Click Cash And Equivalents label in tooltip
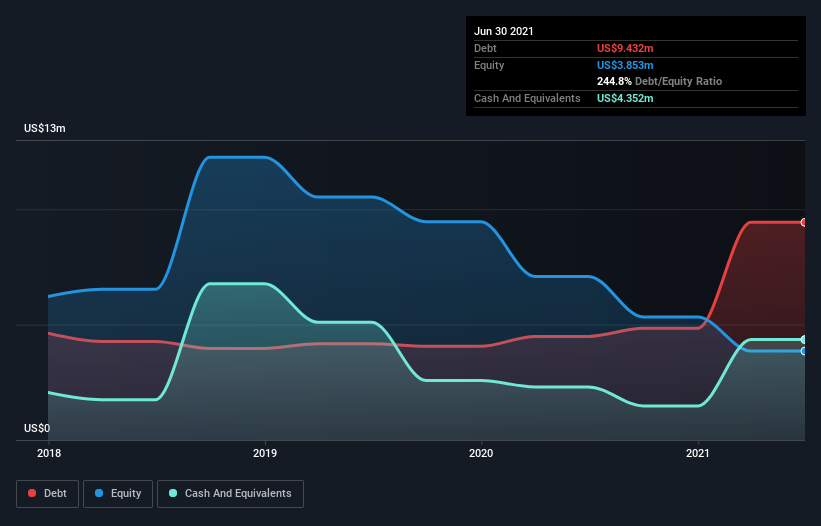The height and width of the screenshot is (526, 821). coord(527,98)
